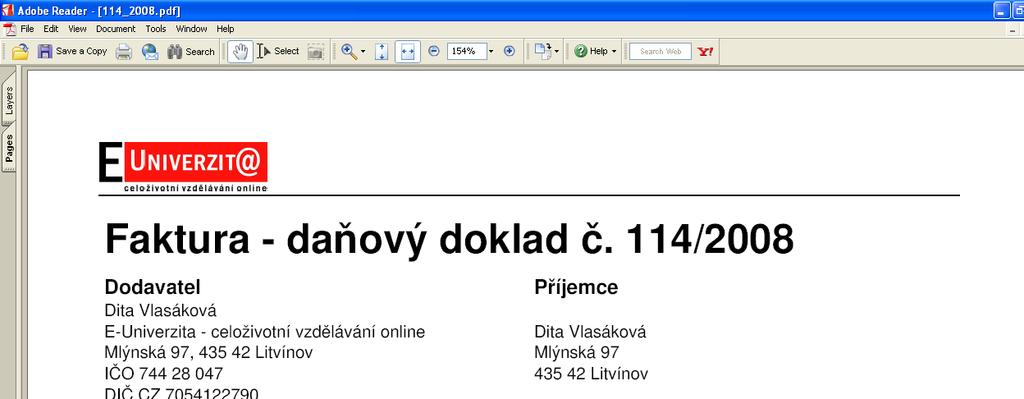Open the Edit menu
This screenshot has height=399, width=1024.
click(51, 29)
